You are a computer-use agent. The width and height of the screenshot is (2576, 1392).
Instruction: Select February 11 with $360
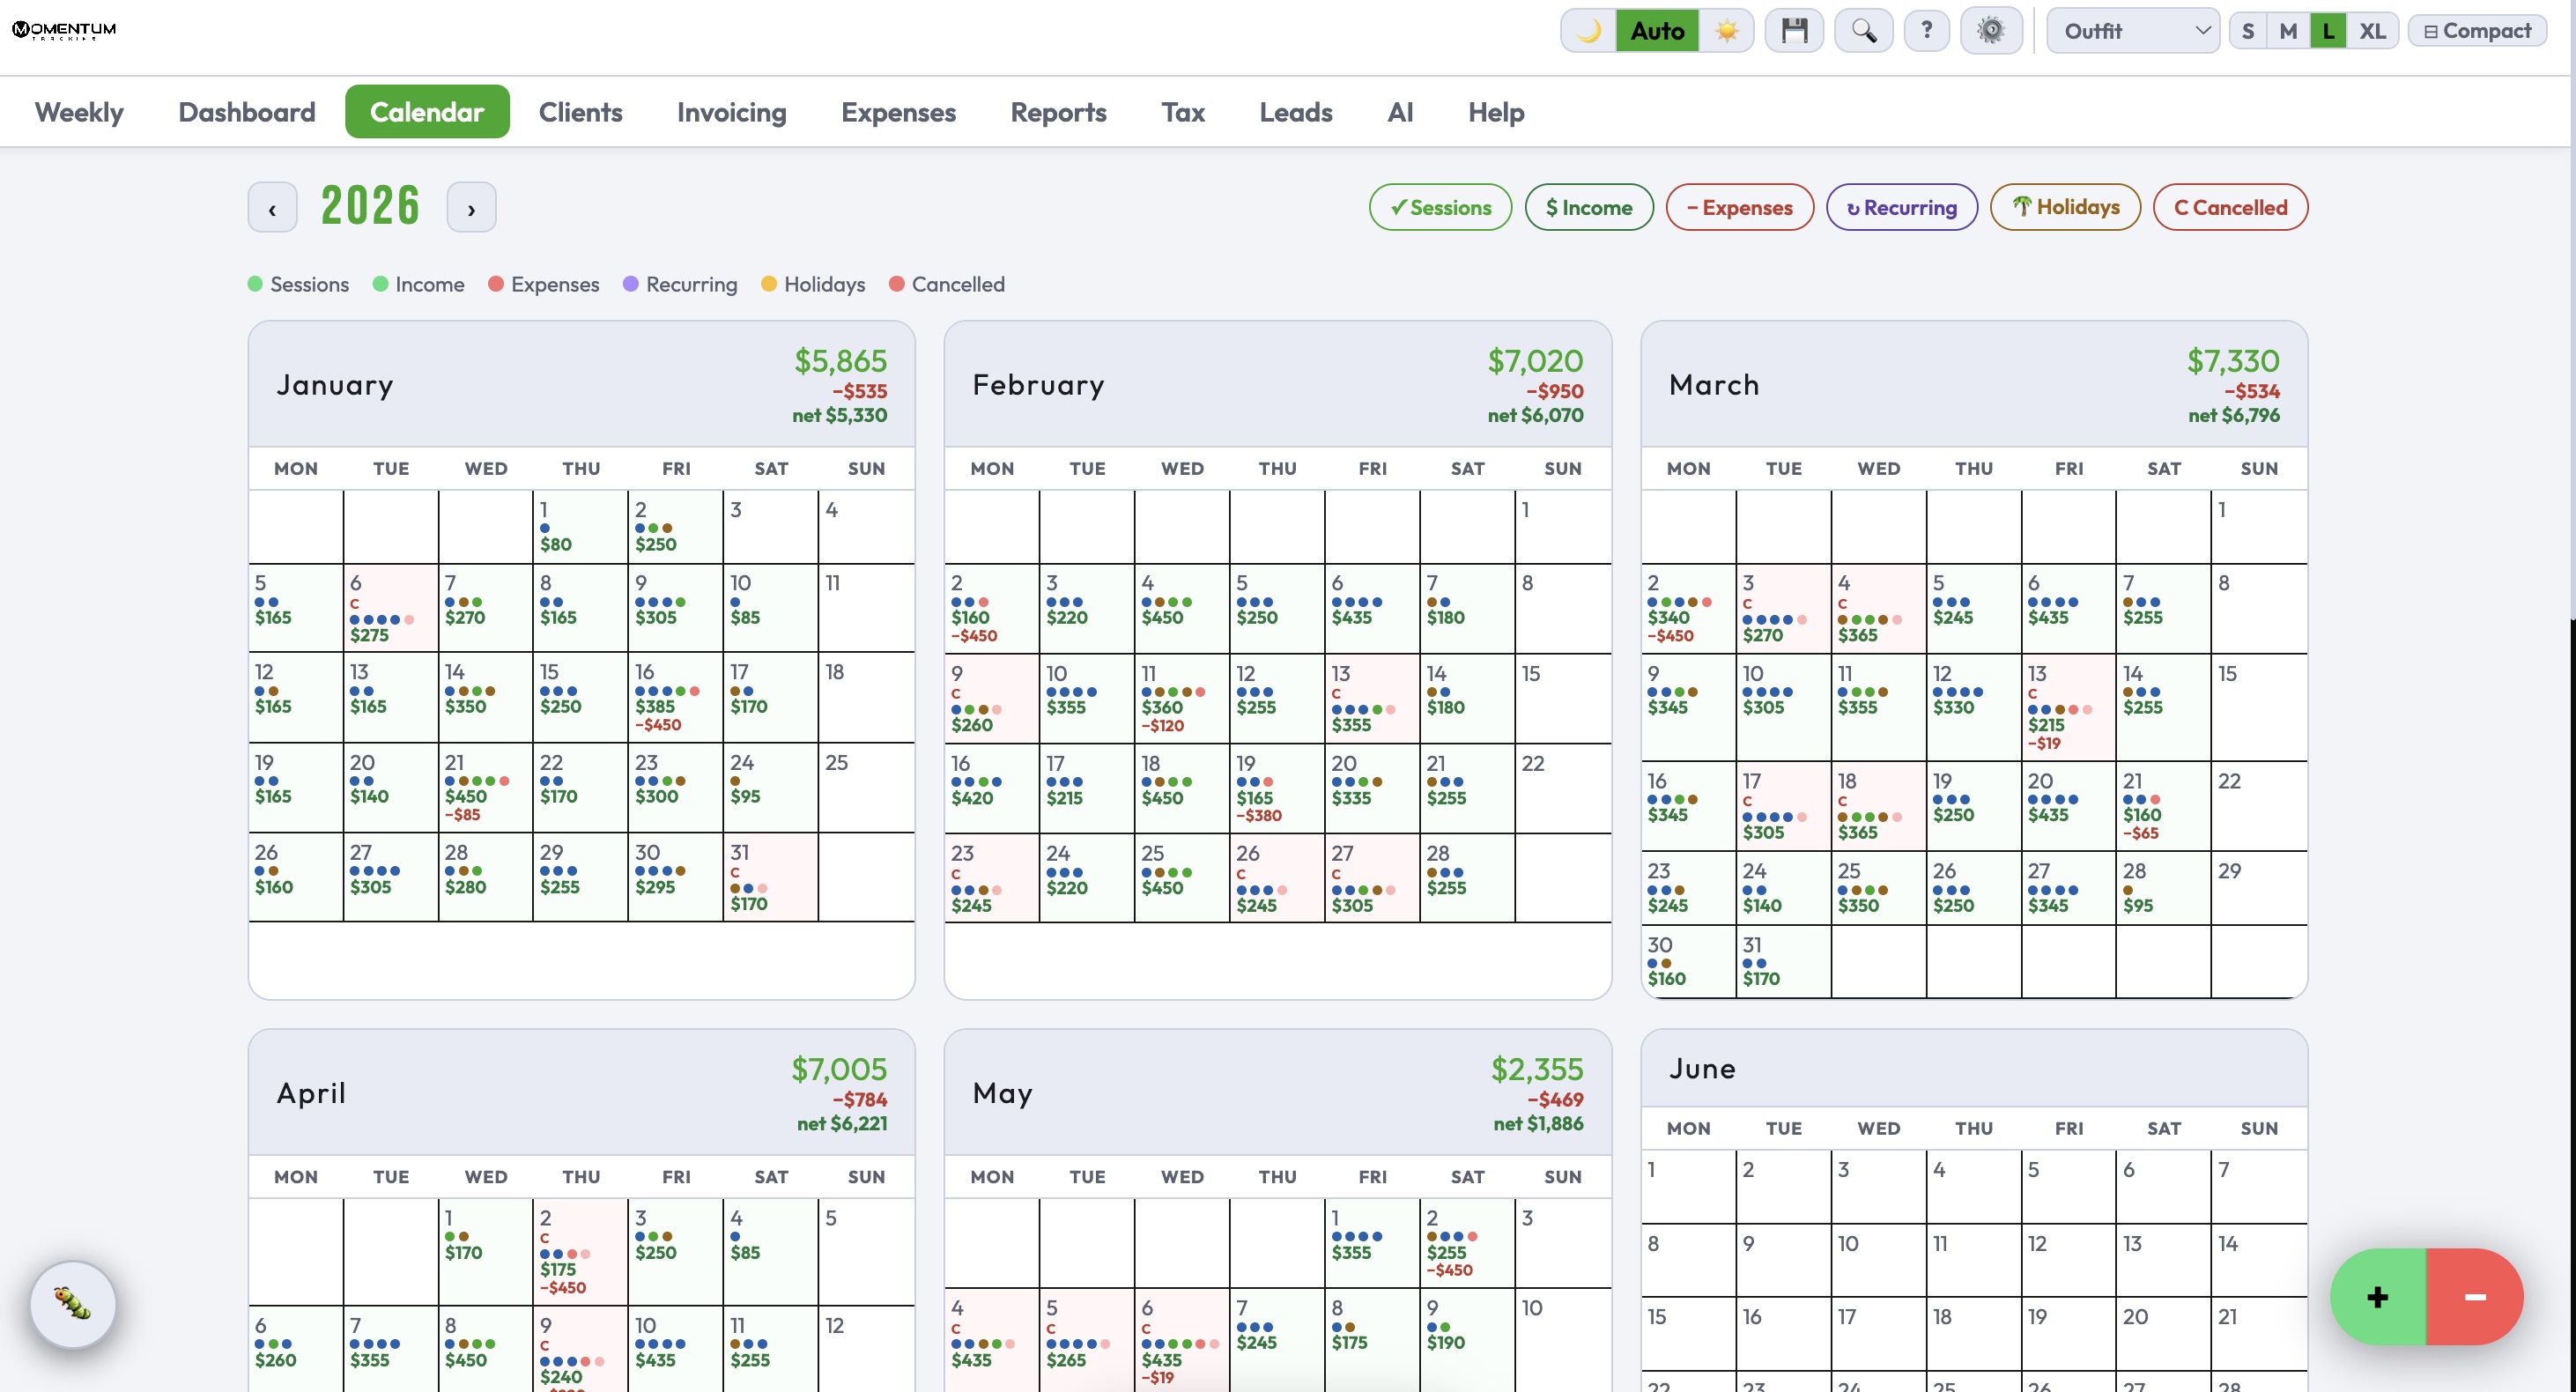(1182, 698)
